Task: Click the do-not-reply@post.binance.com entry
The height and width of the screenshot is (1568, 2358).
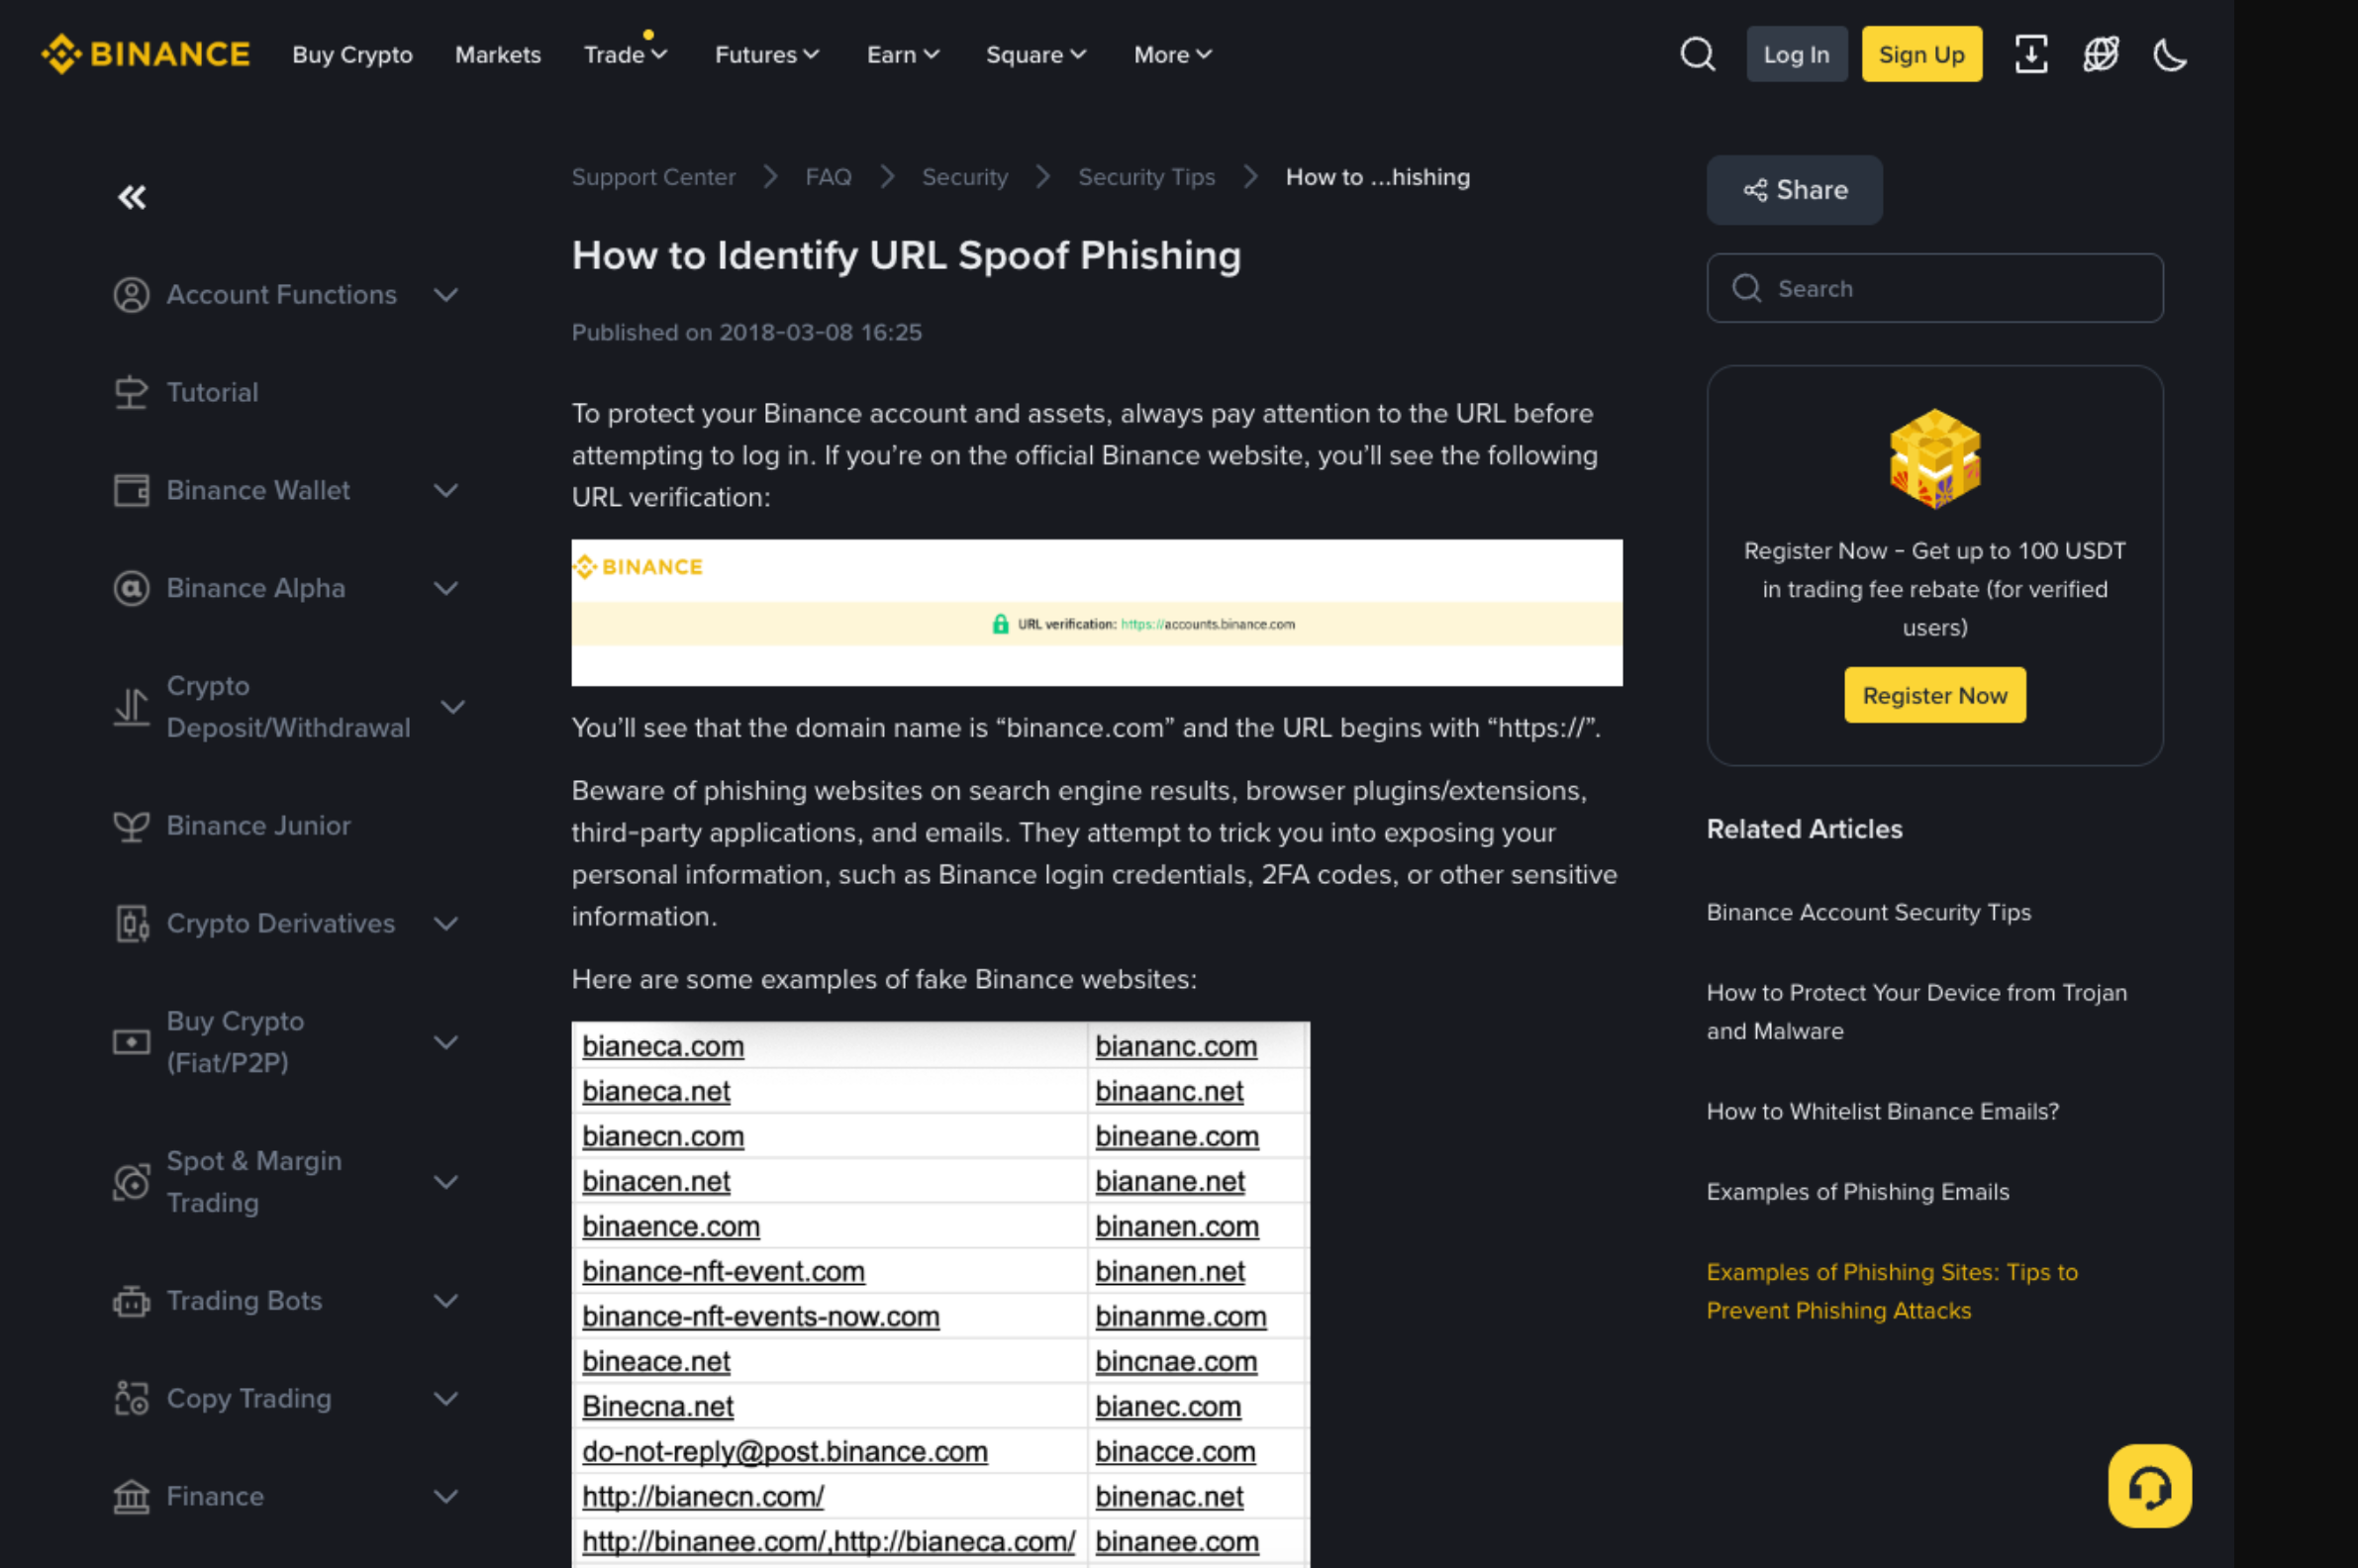Action: 785,1451
